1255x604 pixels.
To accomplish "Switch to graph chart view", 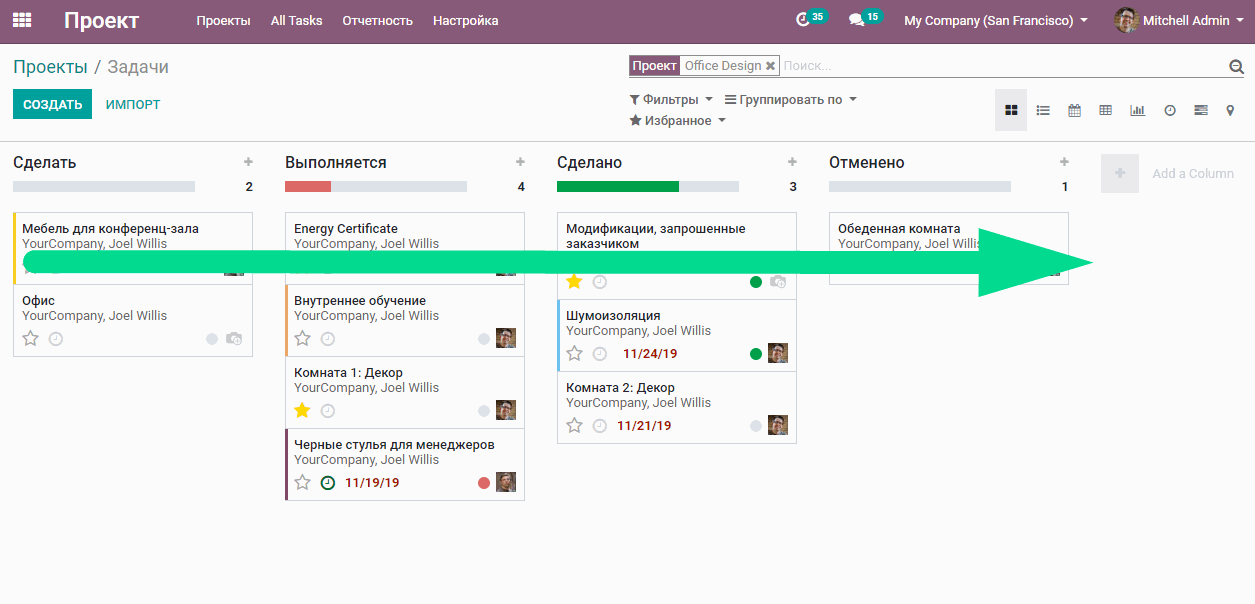I will (x=1137, y=110).
